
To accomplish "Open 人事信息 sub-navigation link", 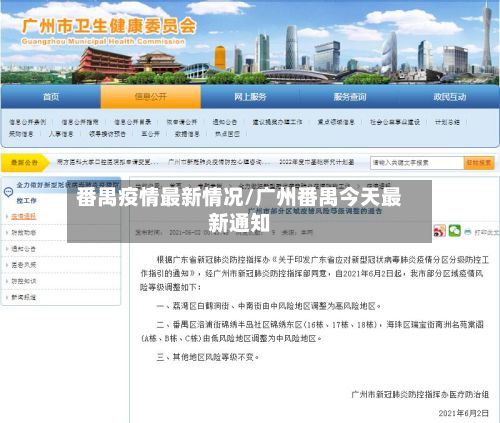I will (61, 134).
